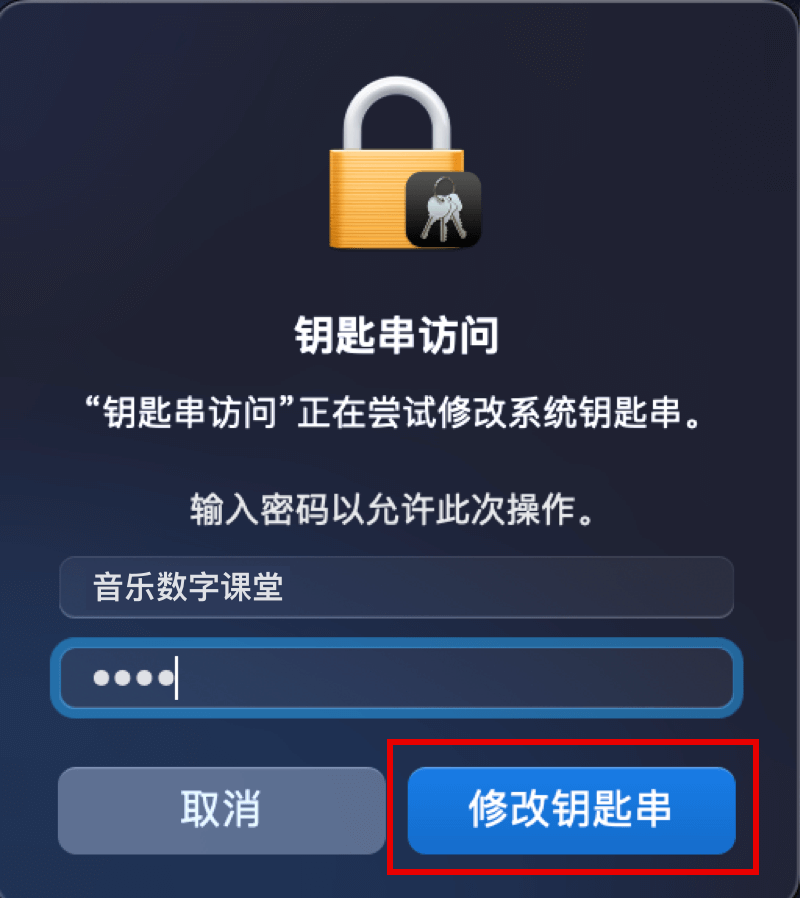This screenshot has width=800, height=898.
Task: Click the masked password dots
Action: click(133, 678)
